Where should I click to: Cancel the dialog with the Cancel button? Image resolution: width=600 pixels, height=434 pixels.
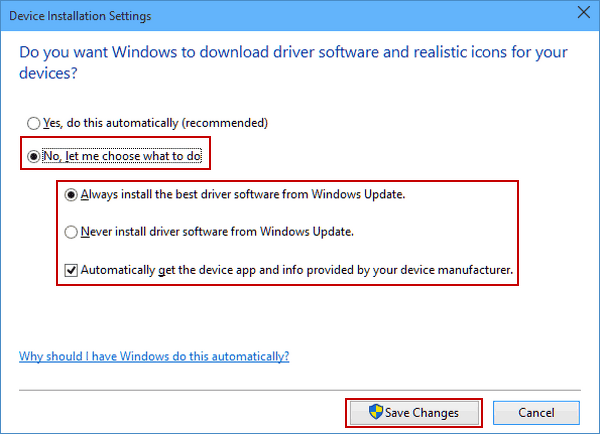coord(536,412)
